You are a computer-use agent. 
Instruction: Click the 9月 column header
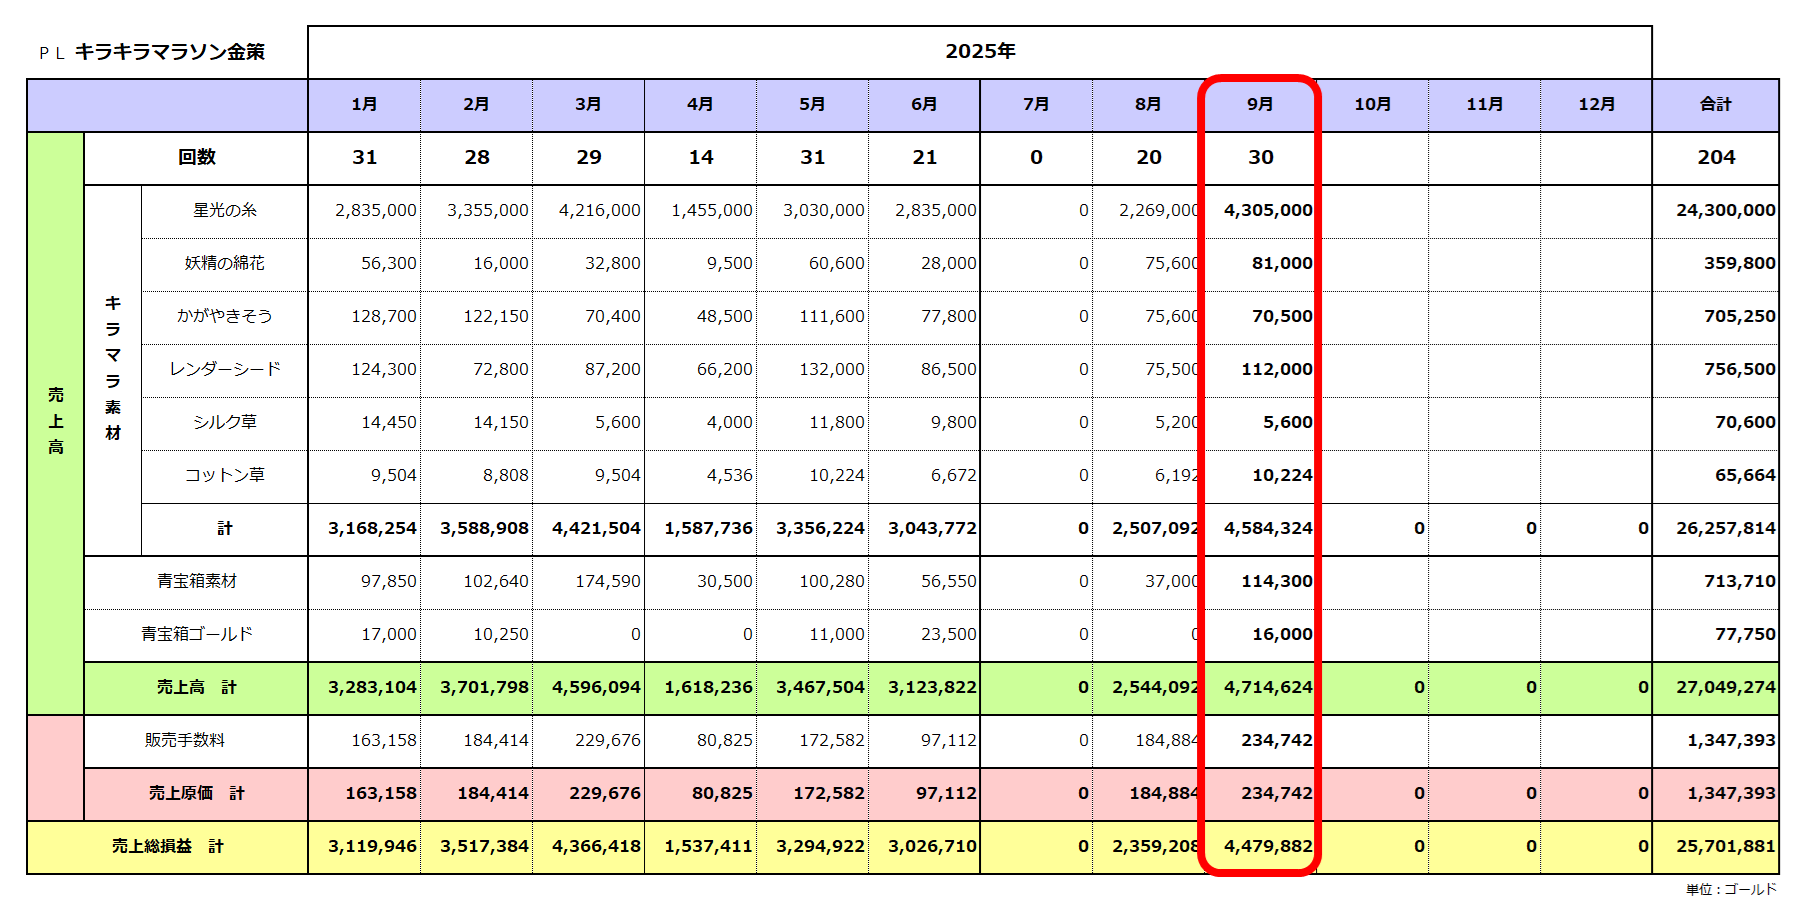(1260, 104)
